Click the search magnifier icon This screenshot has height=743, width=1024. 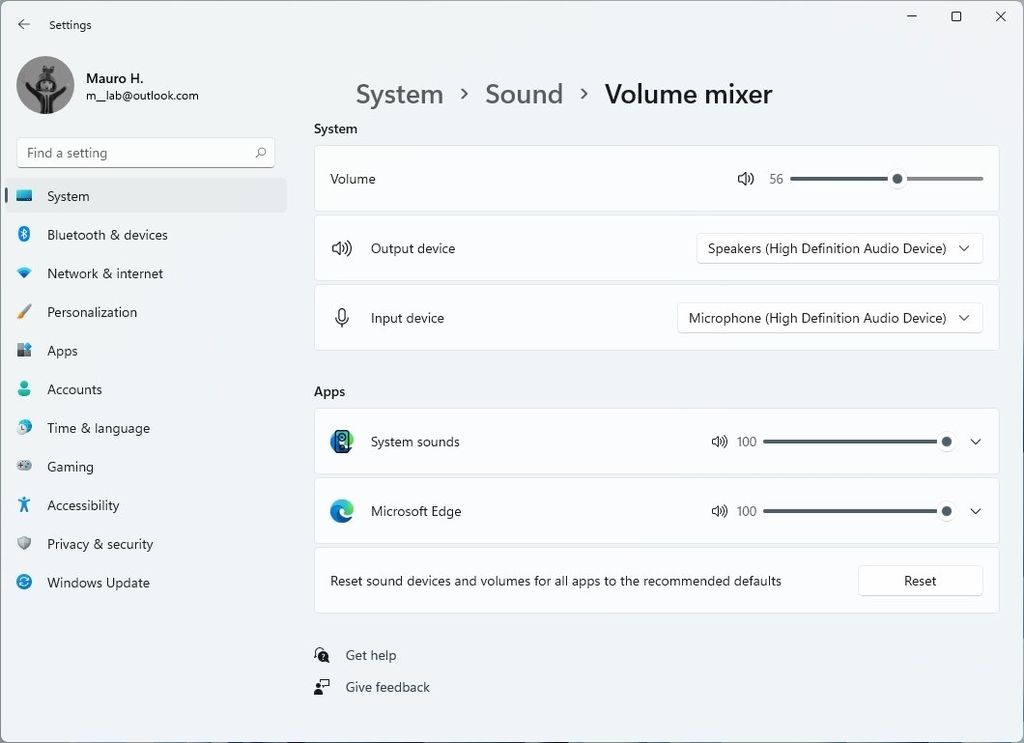pos(260,153)
